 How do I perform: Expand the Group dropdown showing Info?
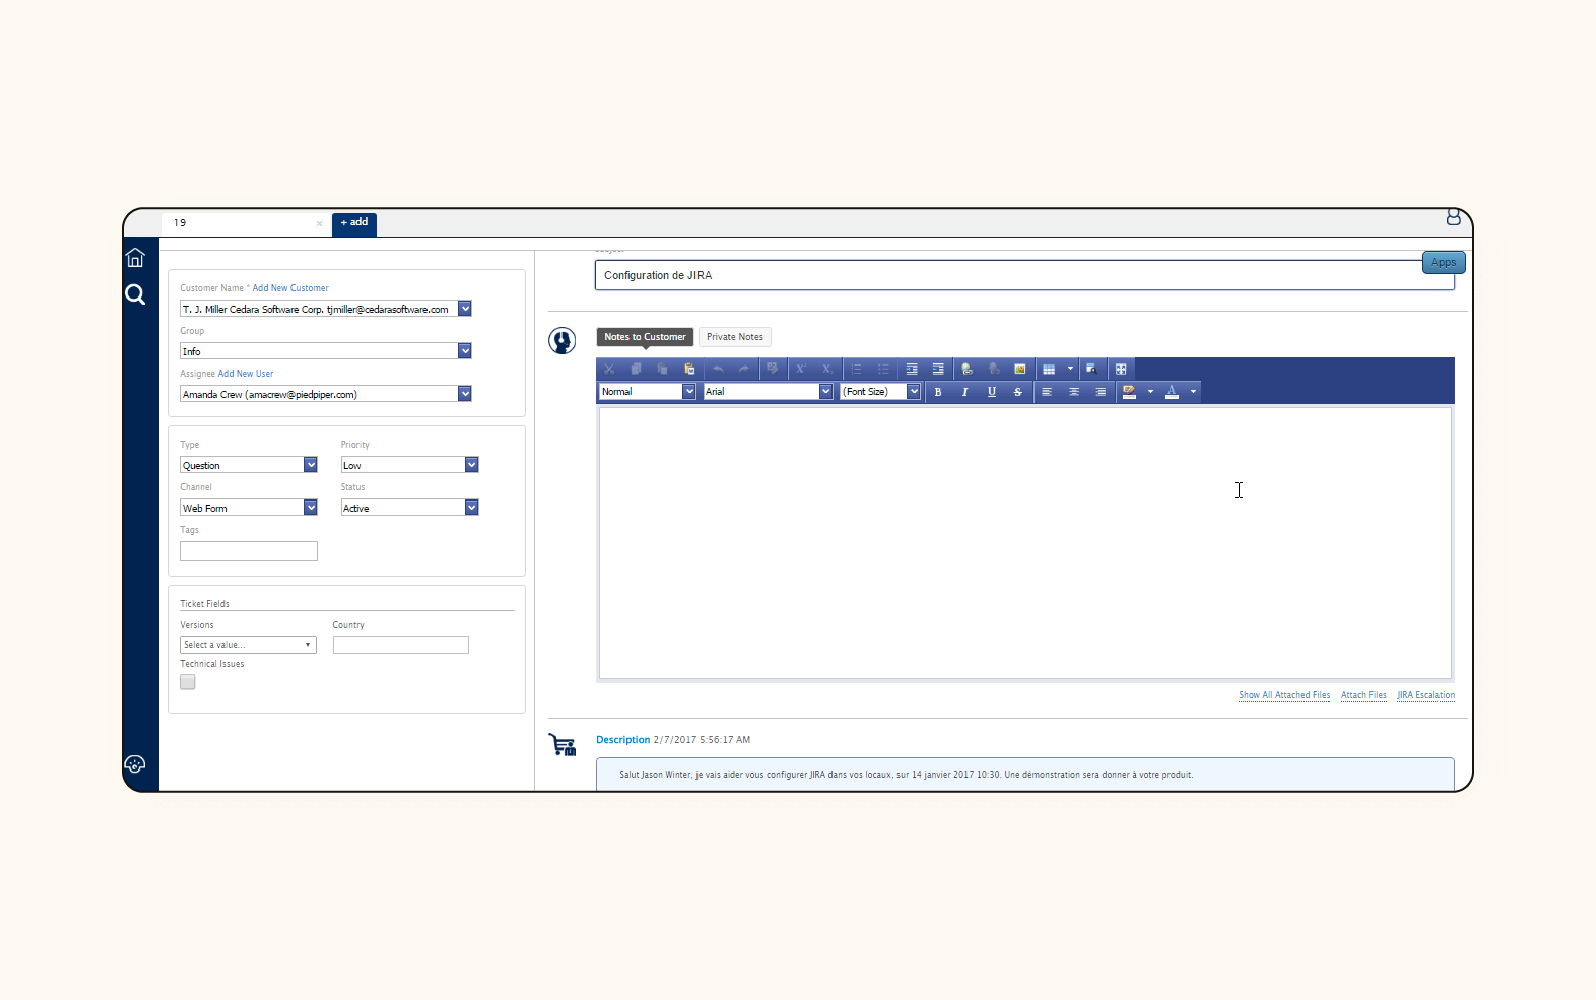465,351
